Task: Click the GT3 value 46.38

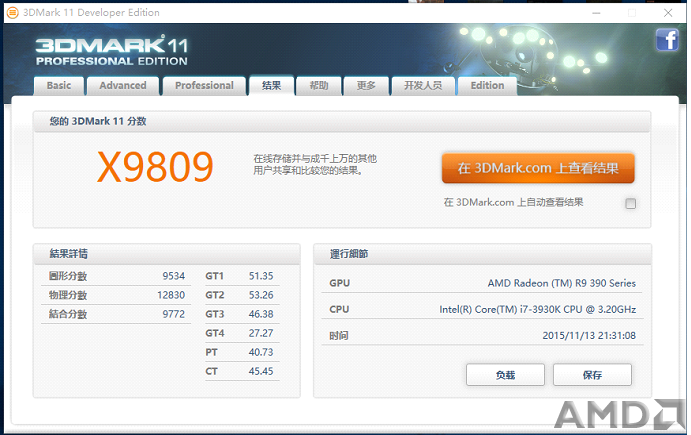Action: click(261, 314)
